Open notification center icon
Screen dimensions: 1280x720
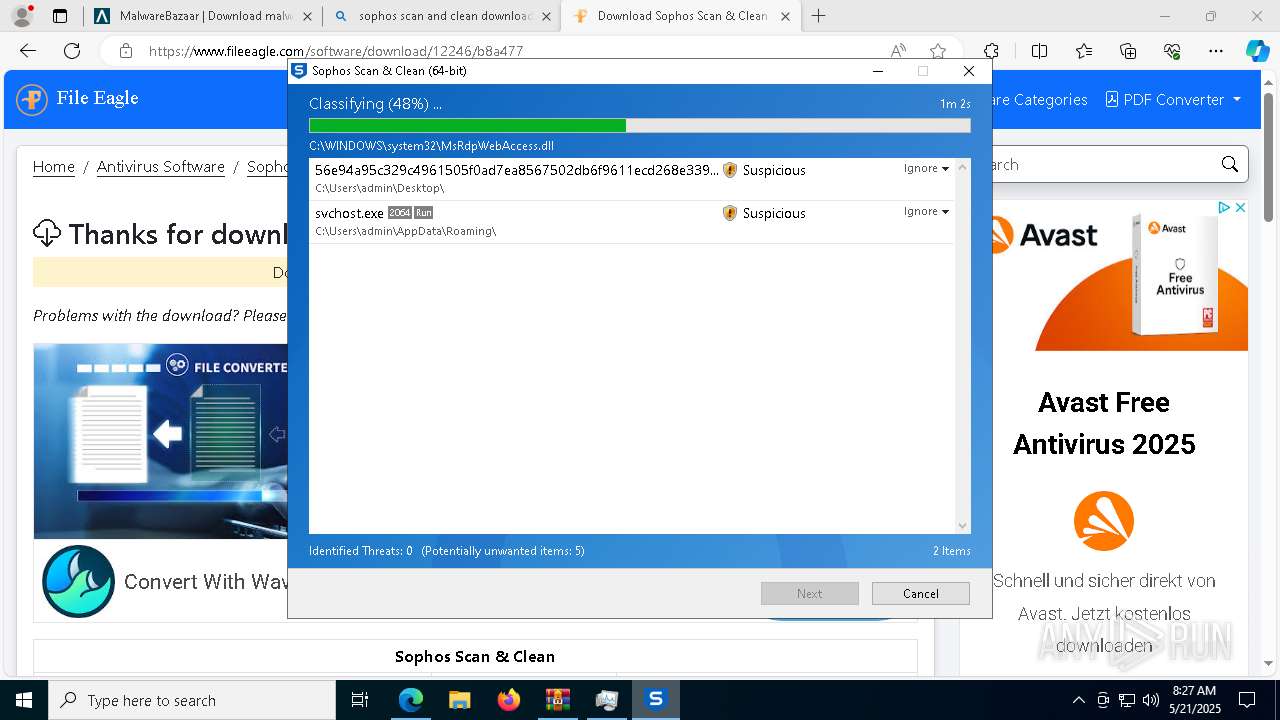click(x=1247, y=700)
